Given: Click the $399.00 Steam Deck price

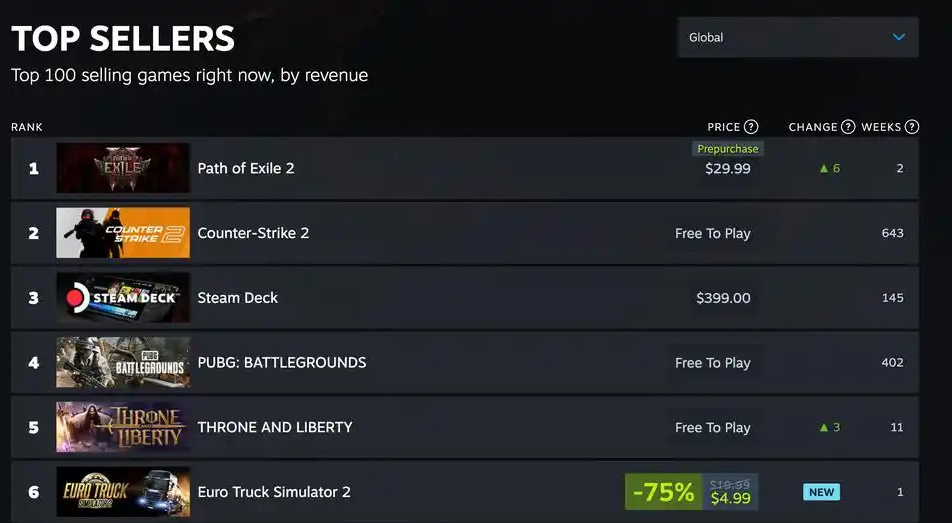Looking at the screenshot, I should tap(723, 298).
